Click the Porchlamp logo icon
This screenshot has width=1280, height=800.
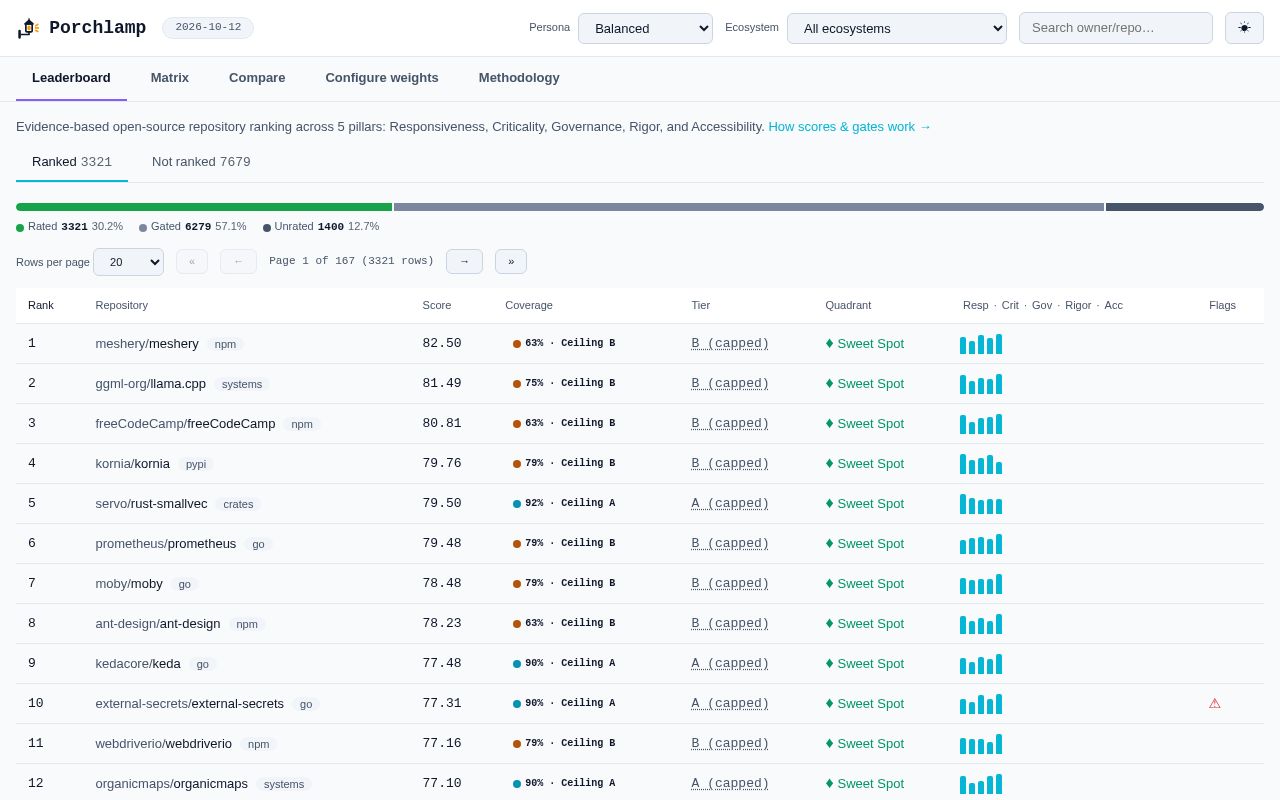tap(28, 28)
